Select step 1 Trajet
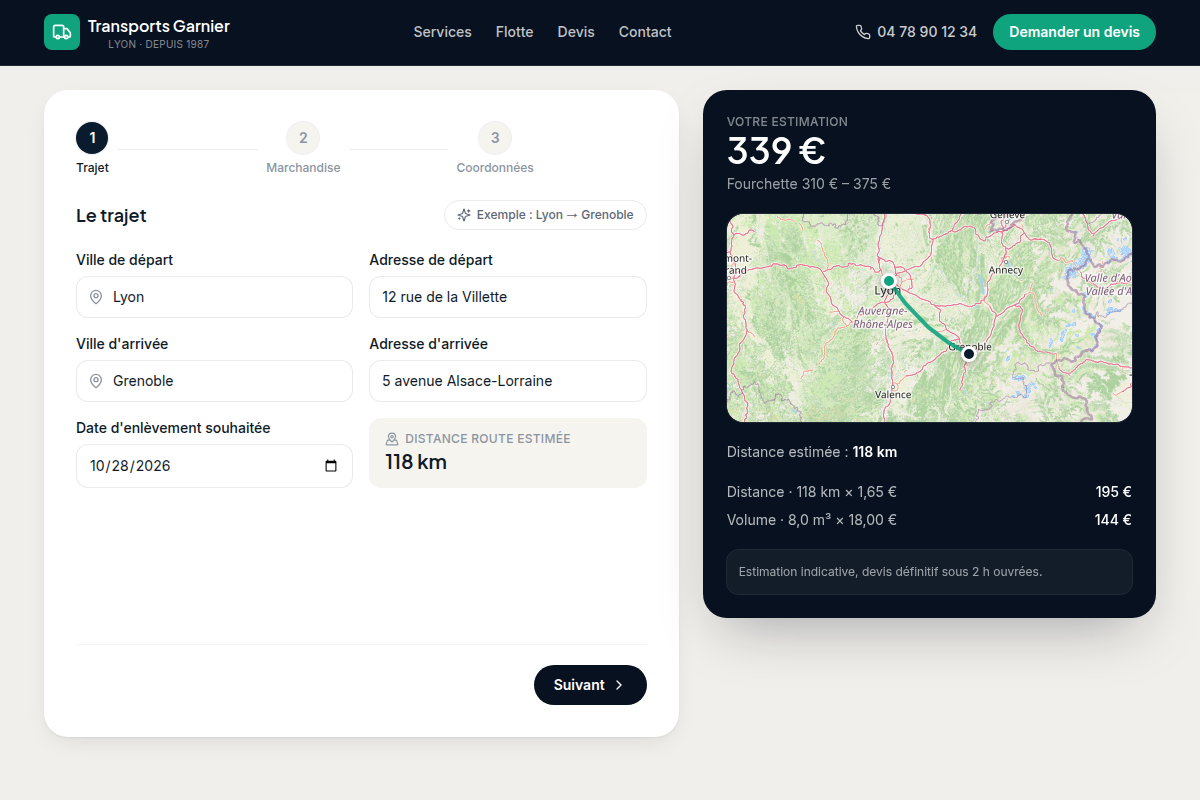 tap(92, 148)
